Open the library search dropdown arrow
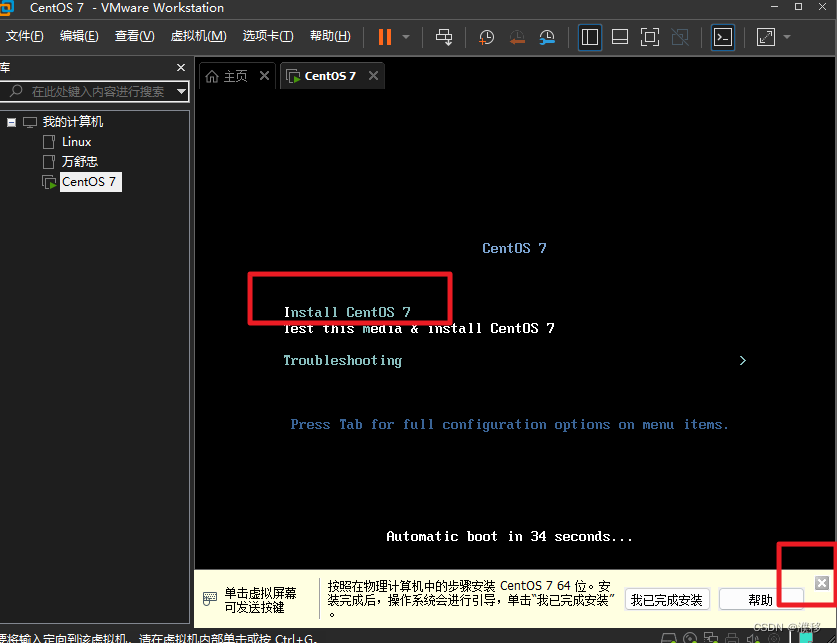837x643 pixels. pyautogui.click(x=181, y=91)
